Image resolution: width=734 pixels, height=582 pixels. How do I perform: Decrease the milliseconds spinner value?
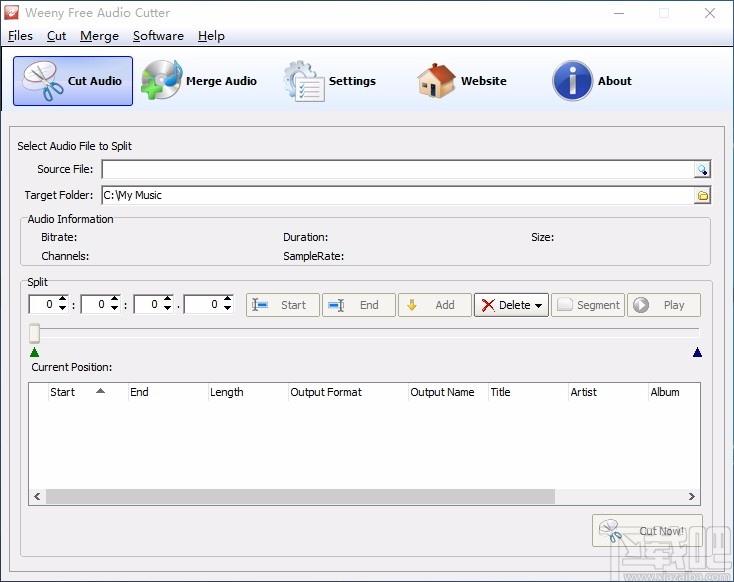228,309
